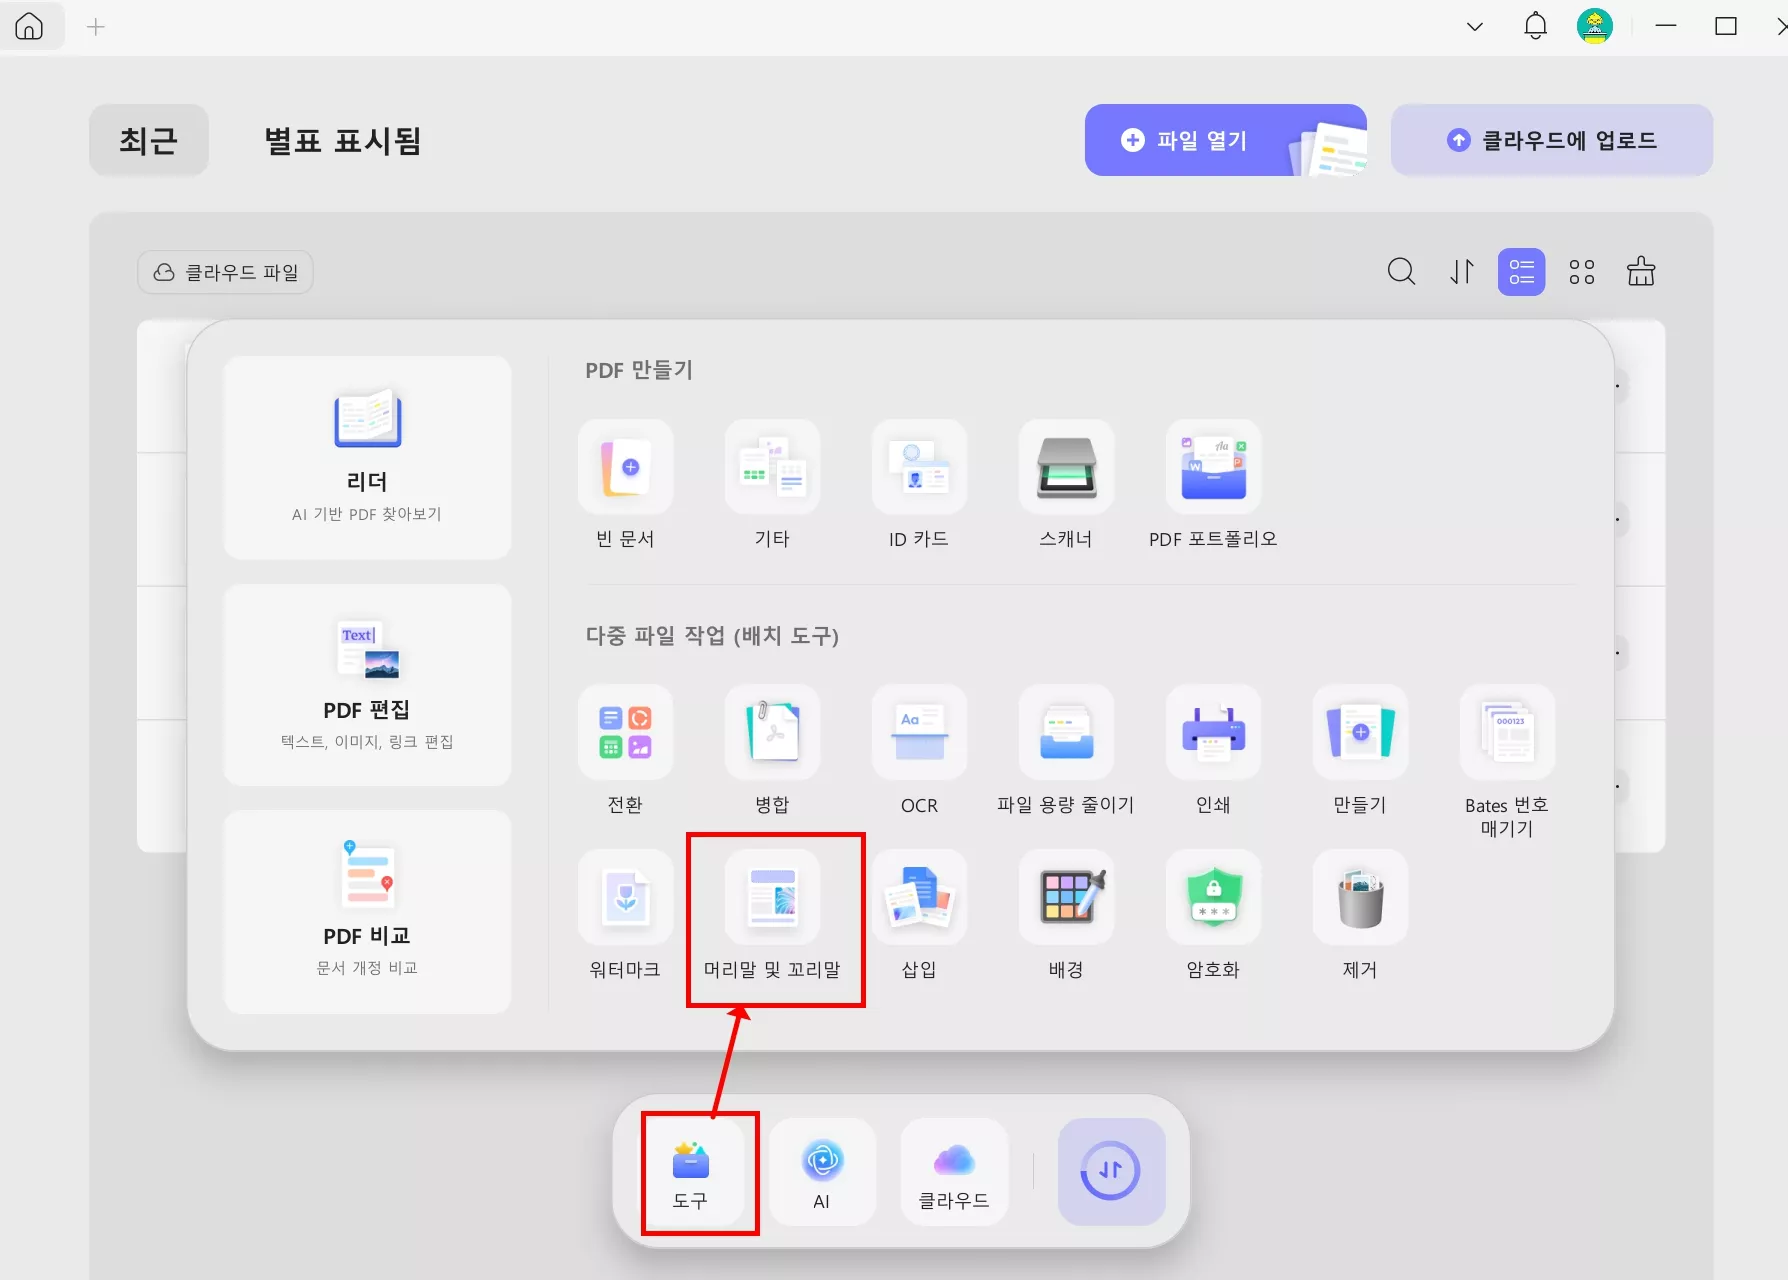Toggle the list view layout

click(x=1521, y=271)
